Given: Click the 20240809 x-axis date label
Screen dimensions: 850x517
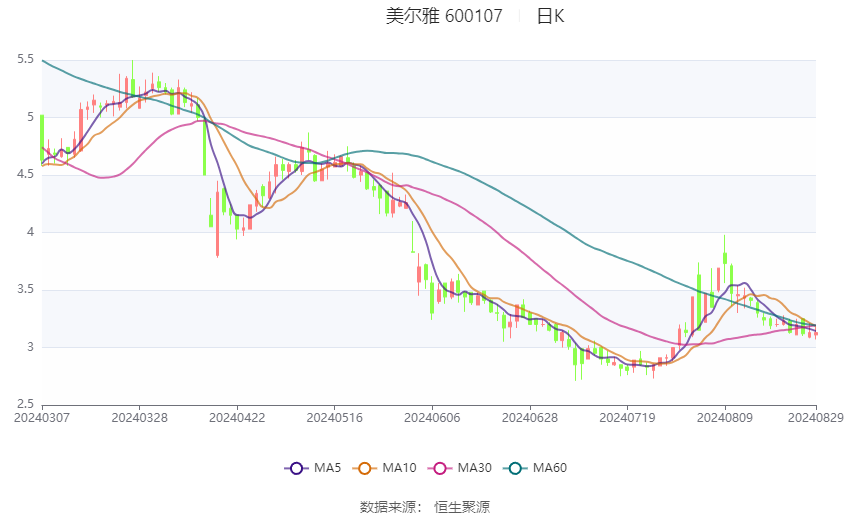Looking at the screenshot, I should [725, 418].
